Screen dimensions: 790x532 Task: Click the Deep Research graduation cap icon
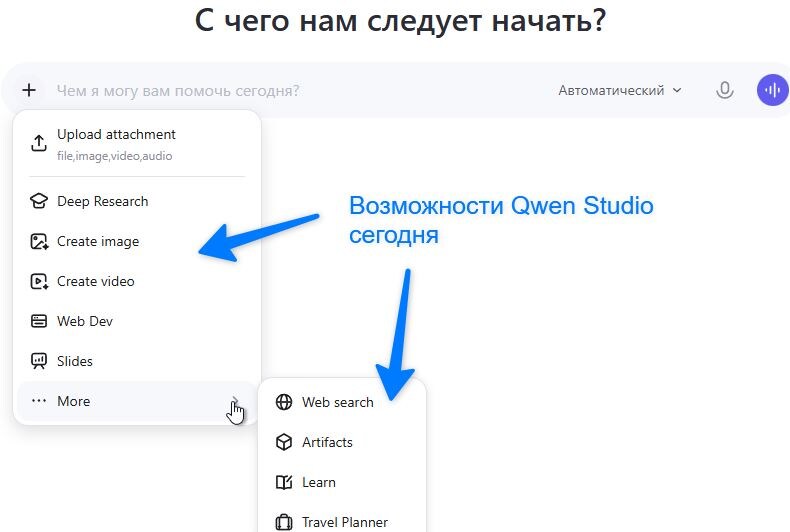(39, 201)
